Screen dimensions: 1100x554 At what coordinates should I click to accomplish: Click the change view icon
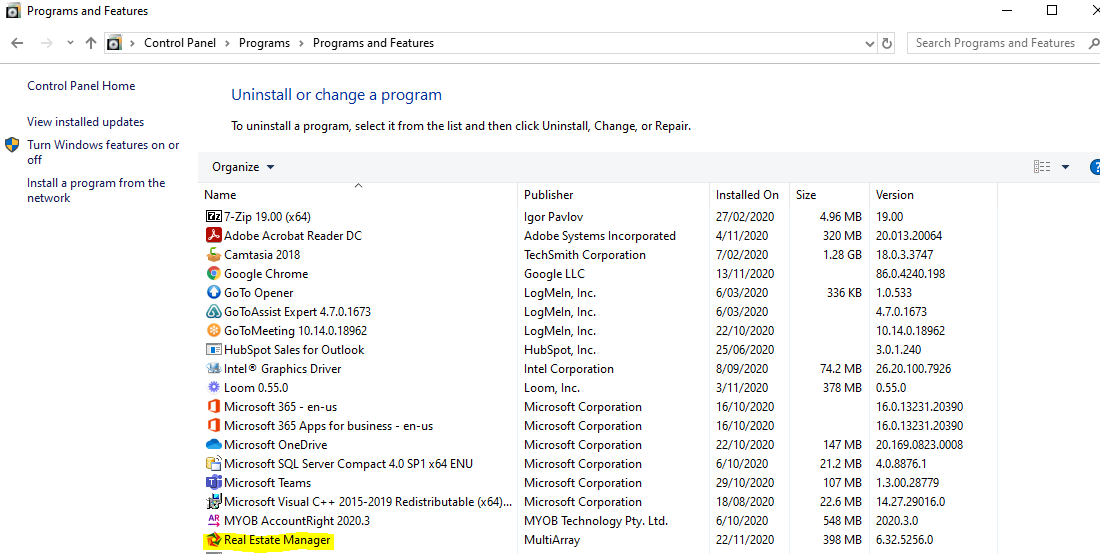pos(1042,167)
